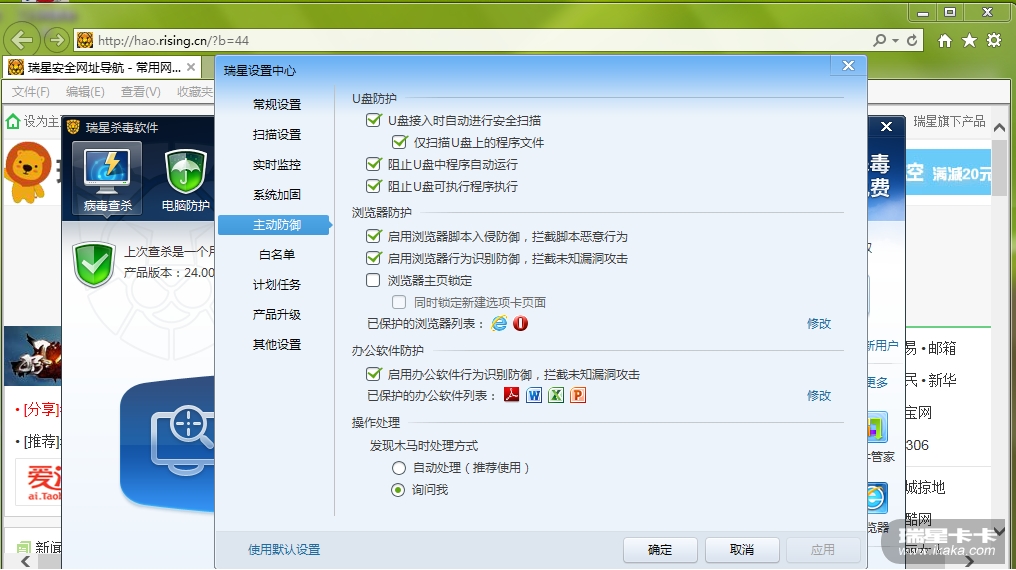Open 系统加固 settings section

277,194
